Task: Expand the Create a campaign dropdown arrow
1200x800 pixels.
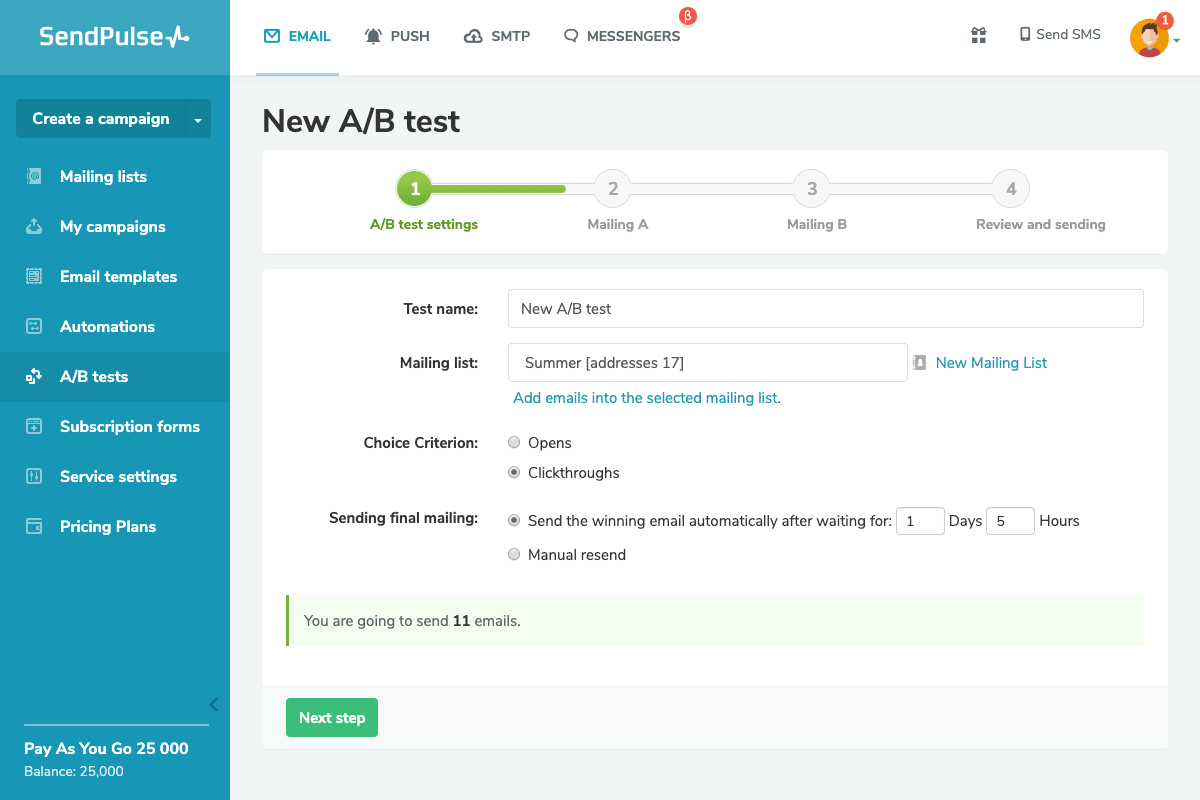Action: click(x=198, y=119)
